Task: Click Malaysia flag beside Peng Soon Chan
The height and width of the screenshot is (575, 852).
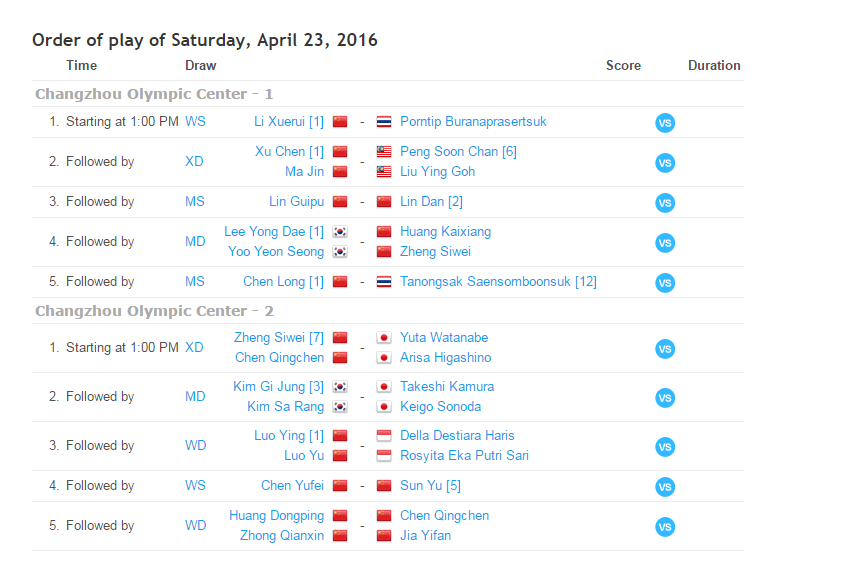Action: 384,152
